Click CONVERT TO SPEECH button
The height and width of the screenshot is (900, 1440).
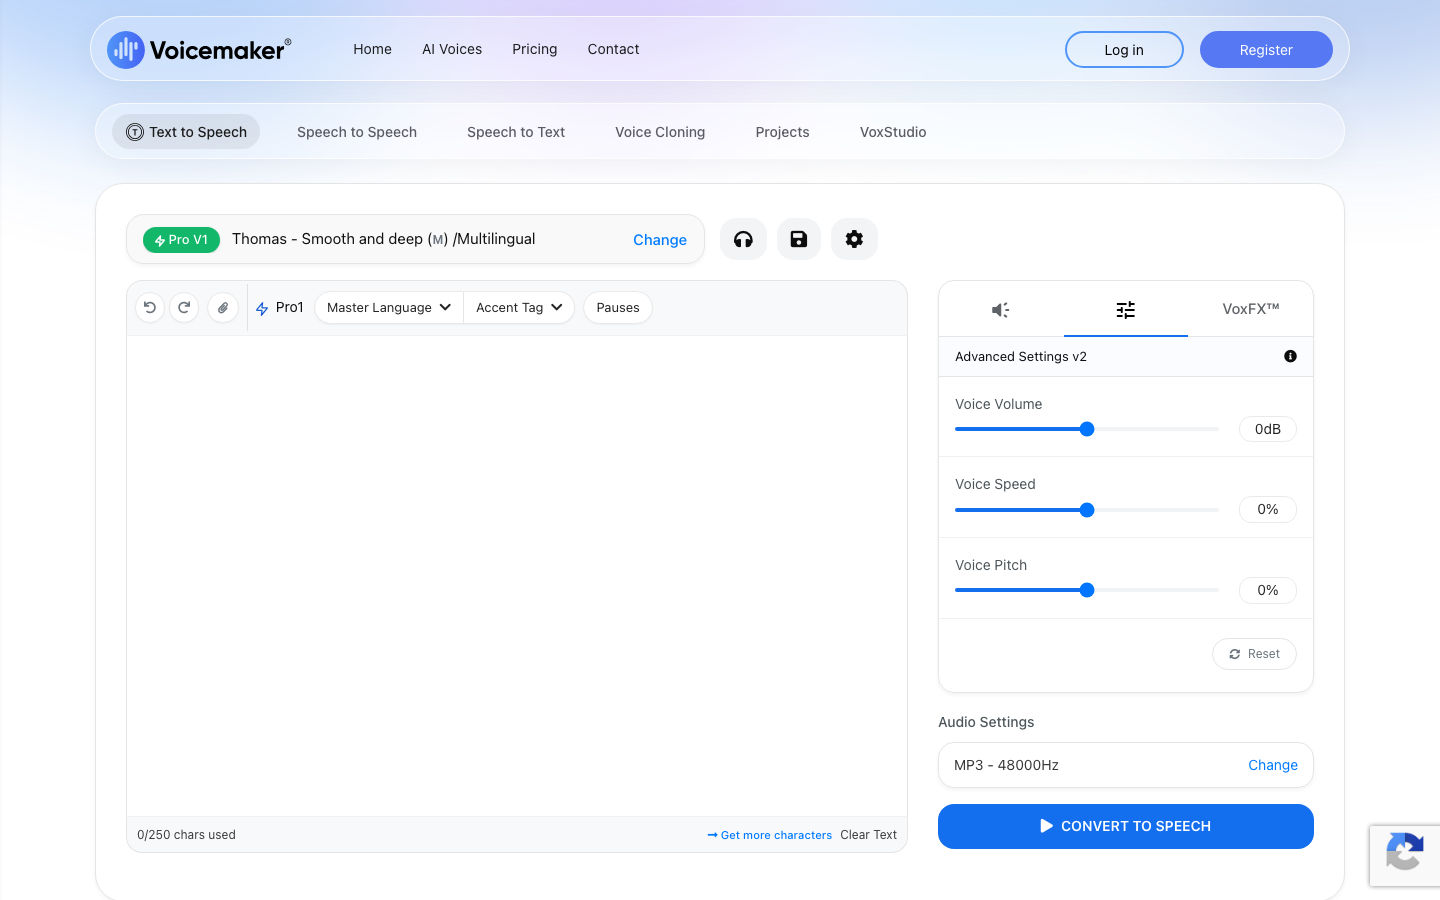(1126, 826)
